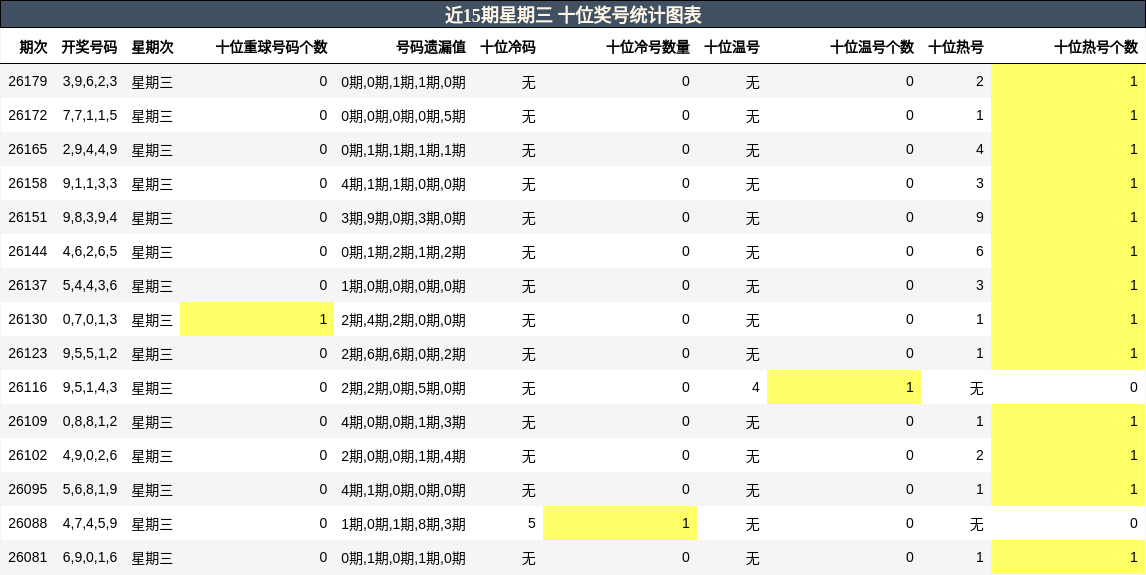The width and height of the screenshot is (1146, 575).
Task: Select period number 26165
Action: coord(28,149)
